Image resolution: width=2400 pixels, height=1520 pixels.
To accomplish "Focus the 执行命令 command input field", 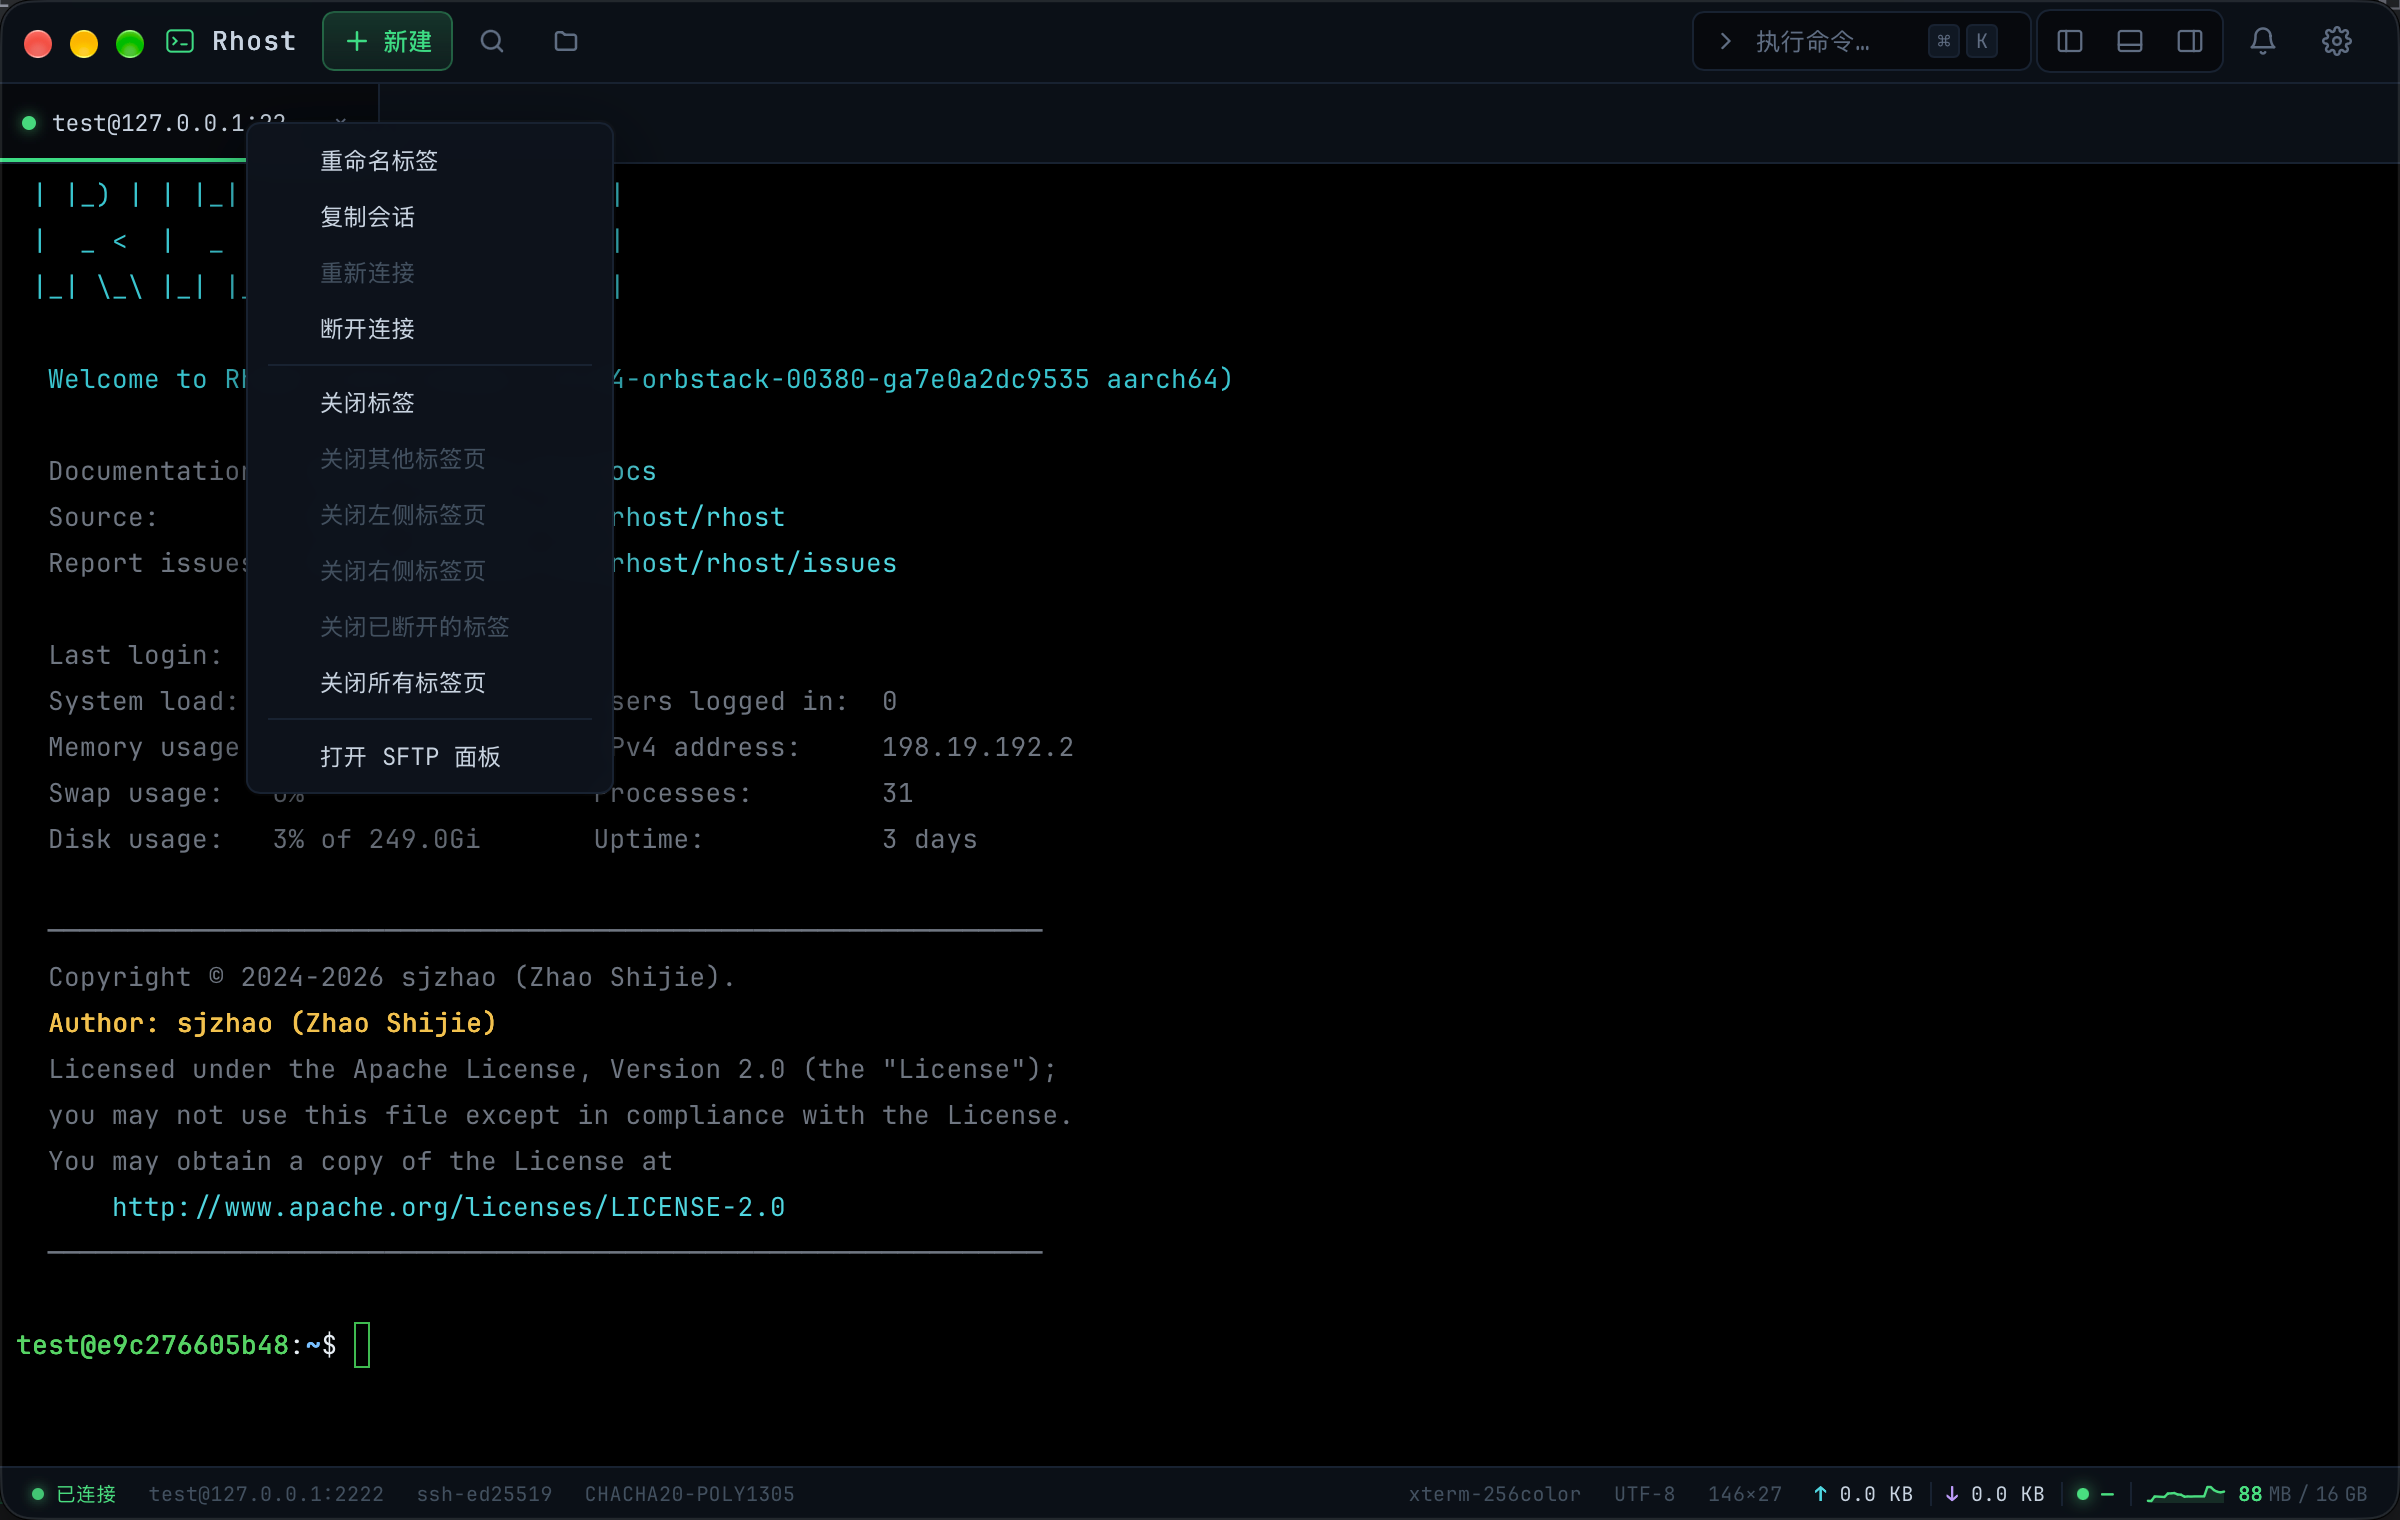I will 1860,41.
